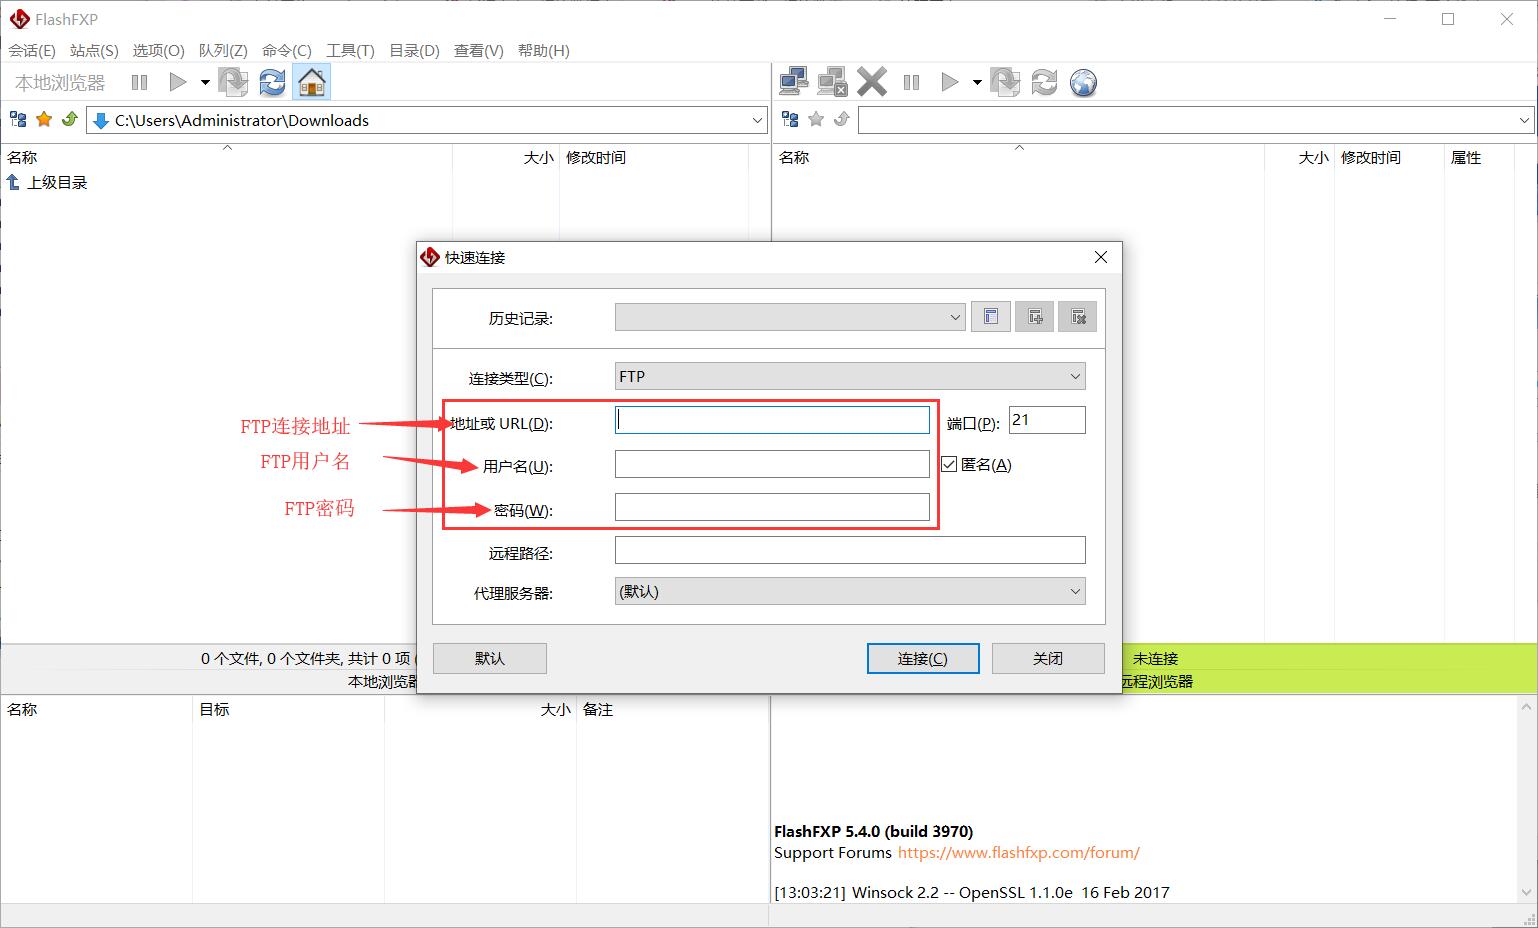Click the local pane transfer queue icon
The width and height of the screenshot is (1538, 928).
tap(233, 82)
